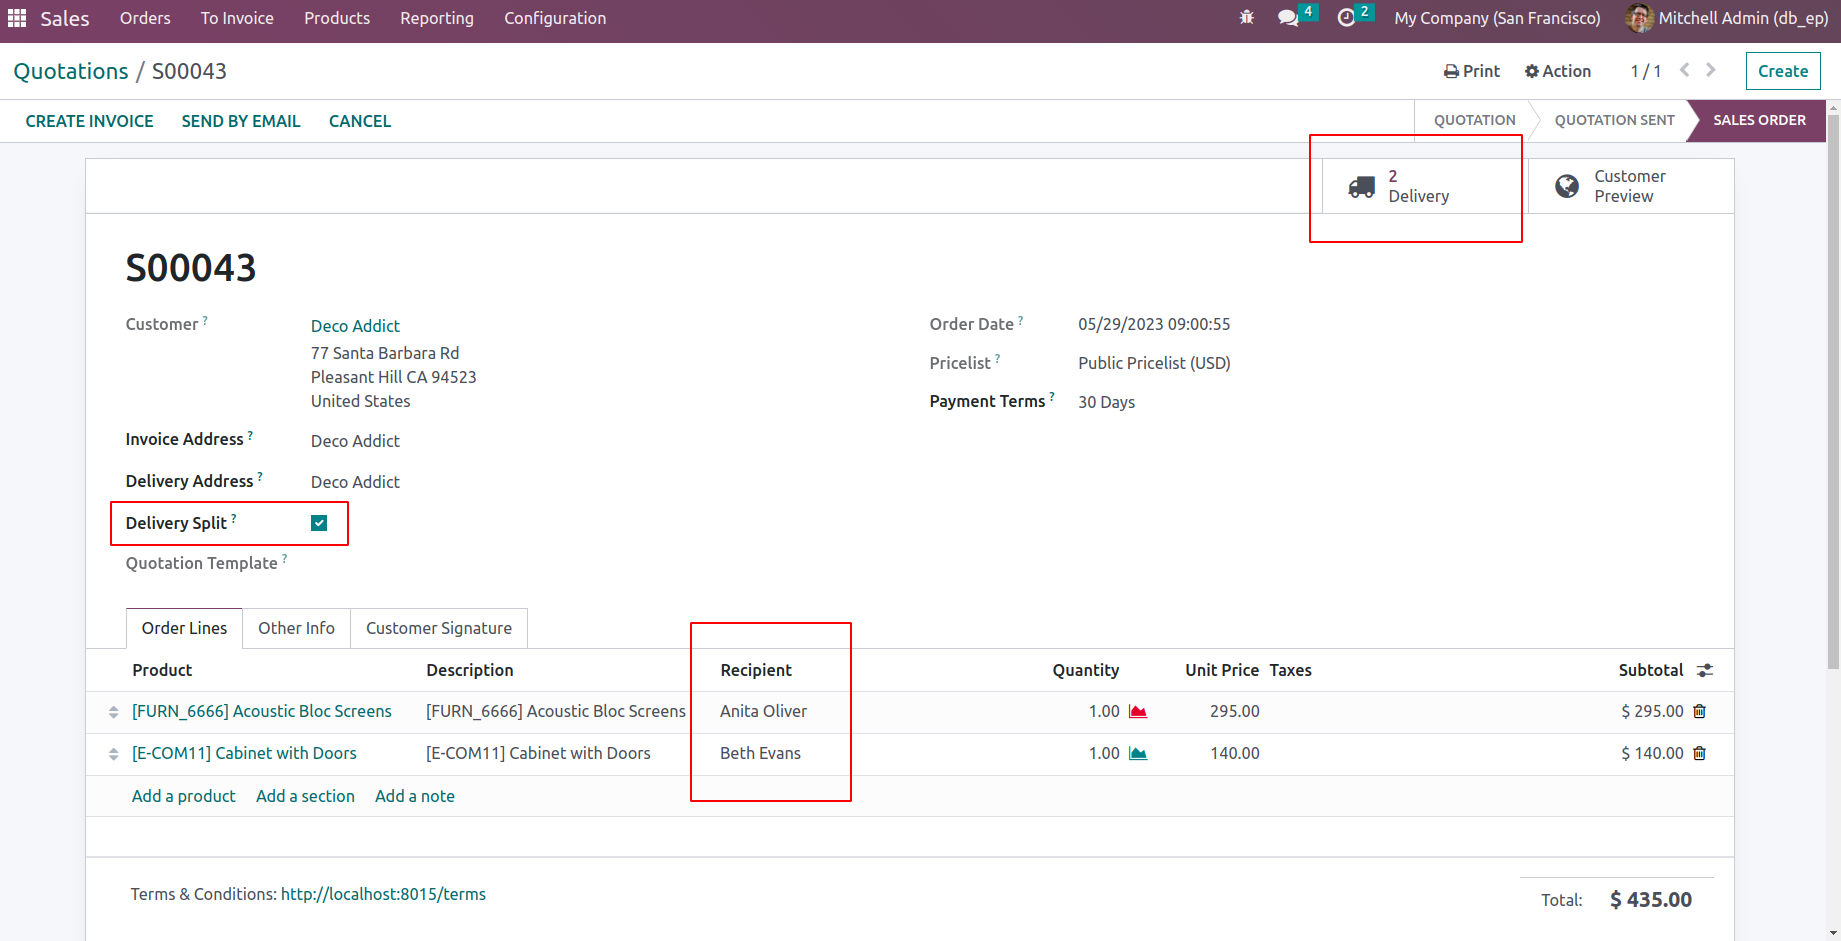The width and height of the screenshot is (1841, 941).
Task: Click the Sales app title
Action: pos(65,18)
